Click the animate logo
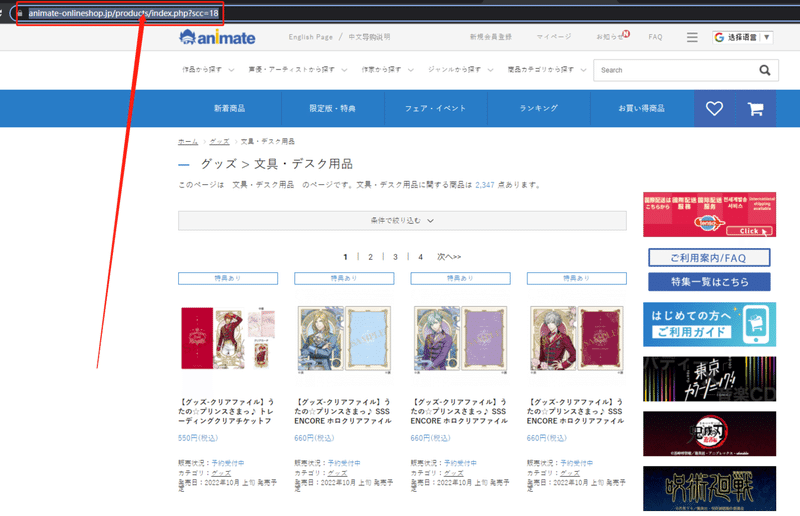The image size is (800, 516). pos(217,37)
